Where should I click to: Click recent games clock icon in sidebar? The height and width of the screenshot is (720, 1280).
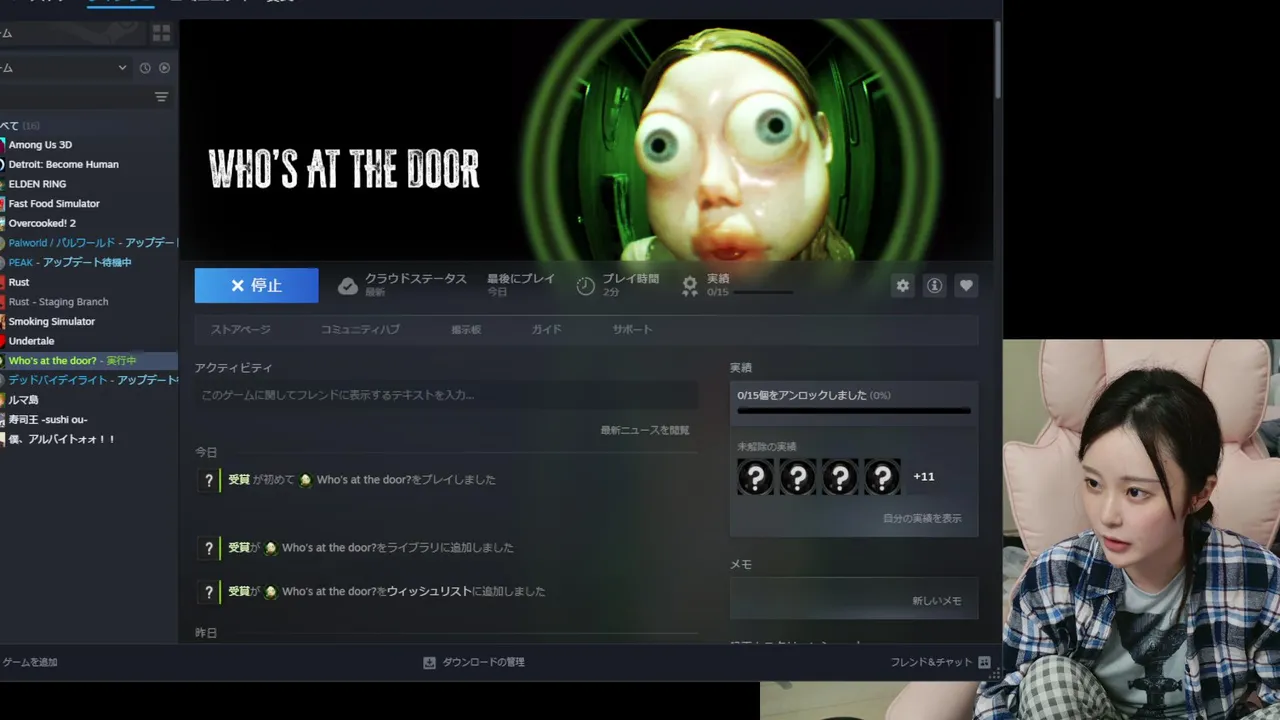[145, 68]
